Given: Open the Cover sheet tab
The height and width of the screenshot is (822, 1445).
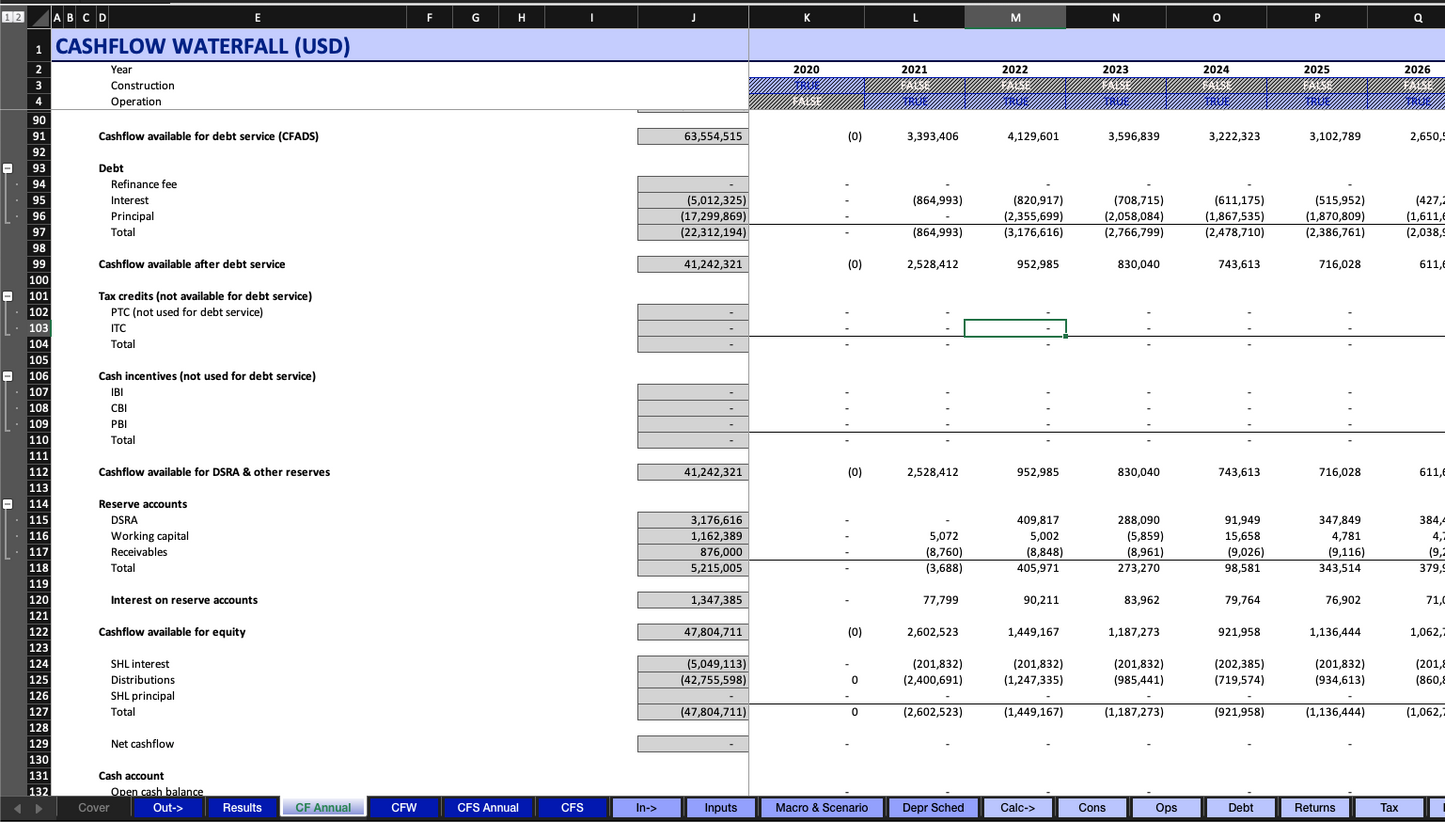Looking at the screenshot, I should coord(94,807).
